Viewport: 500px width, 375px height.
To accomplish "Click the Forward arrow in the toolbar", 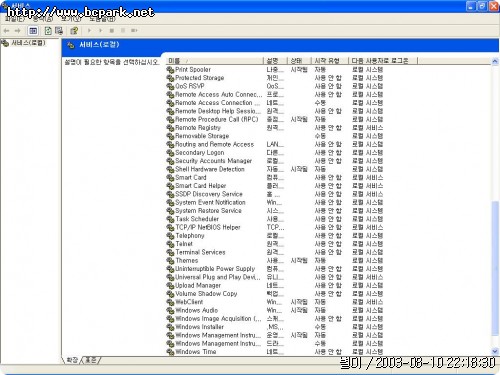I will (x=18, y=31).
